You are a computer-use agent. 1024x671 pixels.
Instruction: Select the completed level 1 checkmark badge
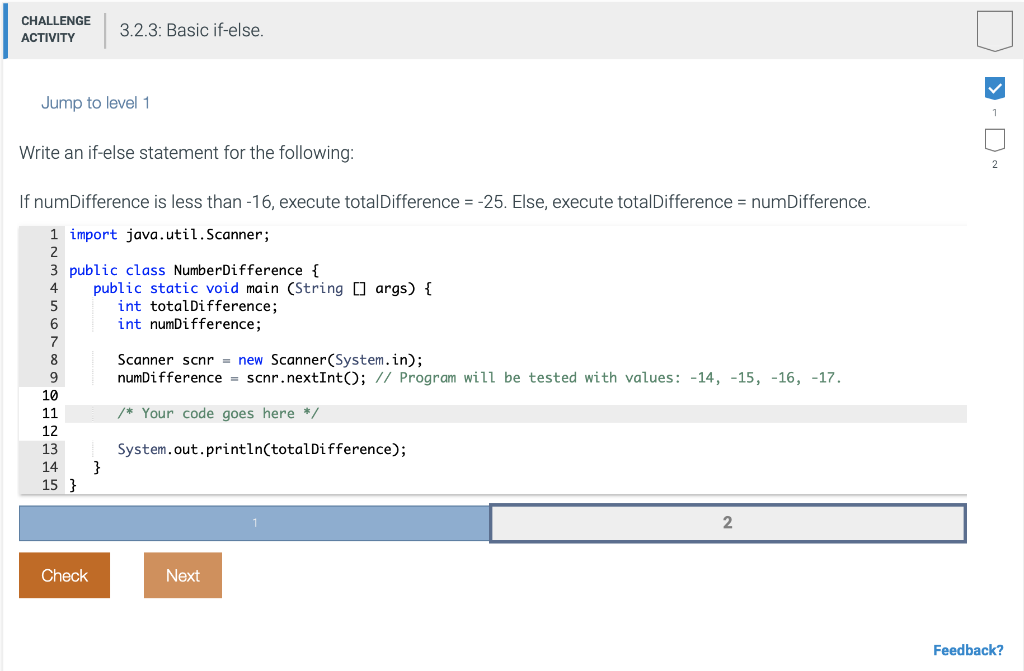[x=994, y=88]
